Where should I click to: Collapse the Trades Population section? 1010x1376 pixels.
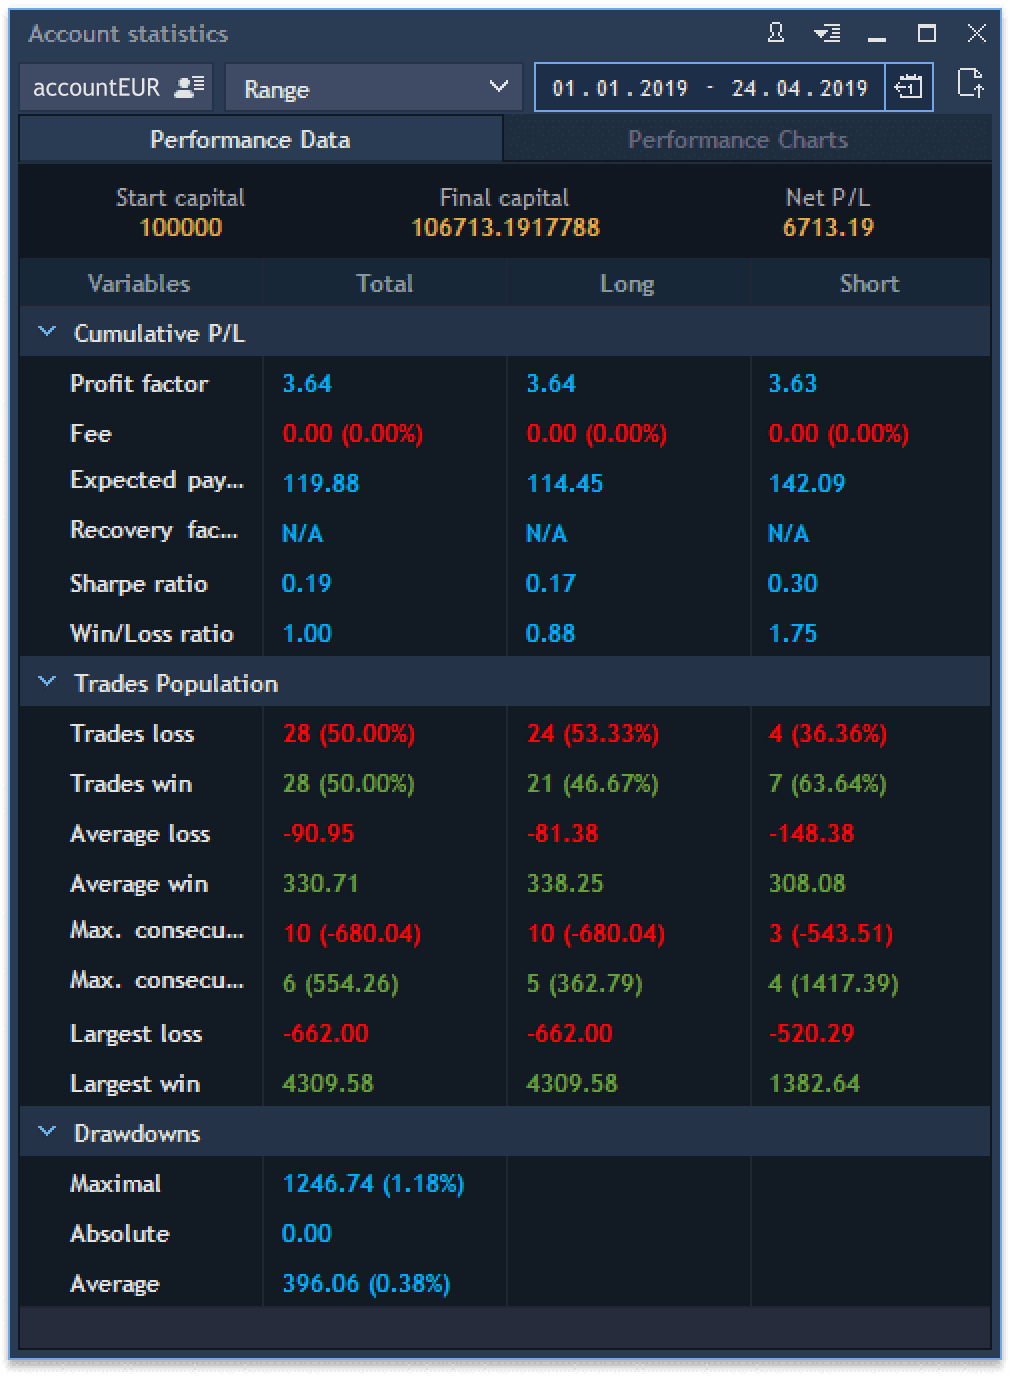[x=45, y=681]
